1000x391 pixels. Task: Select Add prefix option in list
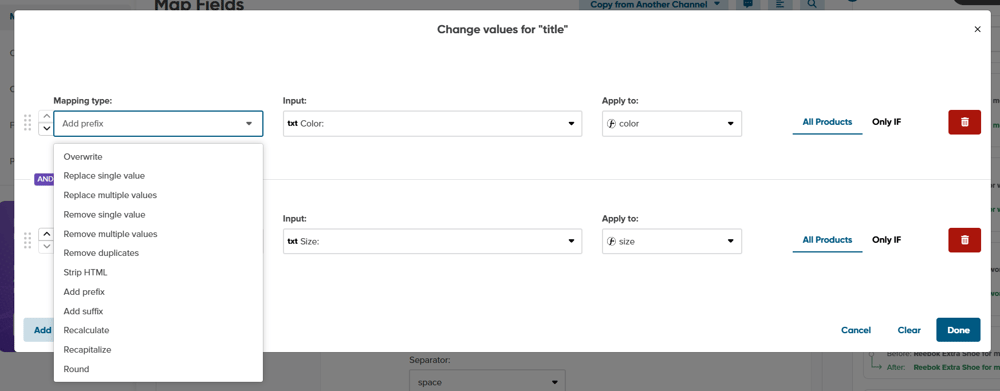pyautogui.click(x=158, y=291)
